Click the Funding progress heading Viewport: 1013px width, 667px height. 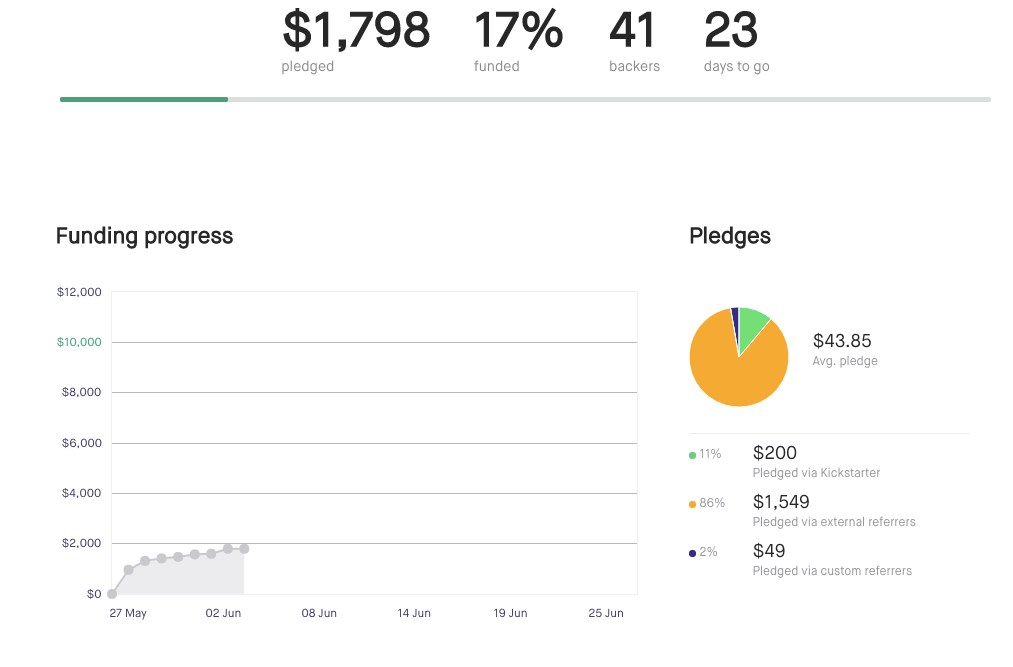coord(144,236)
